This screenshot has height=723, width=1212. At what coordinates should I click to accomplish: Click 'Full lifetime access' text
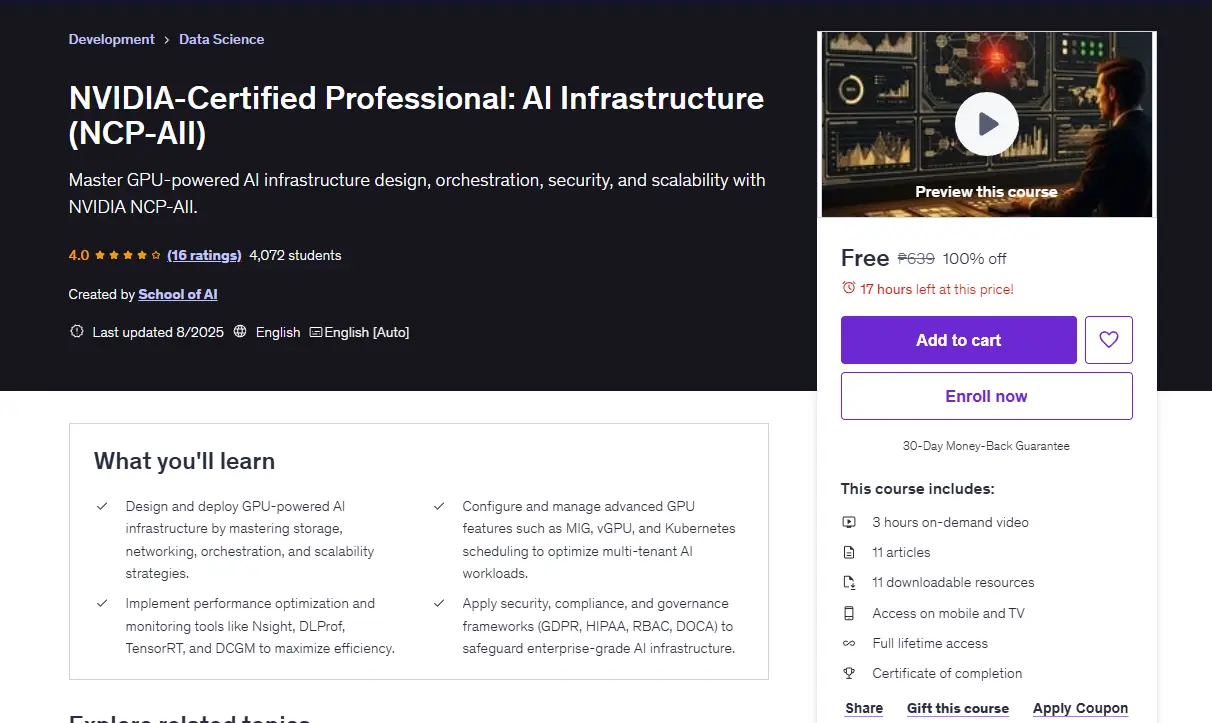(930, 643)
